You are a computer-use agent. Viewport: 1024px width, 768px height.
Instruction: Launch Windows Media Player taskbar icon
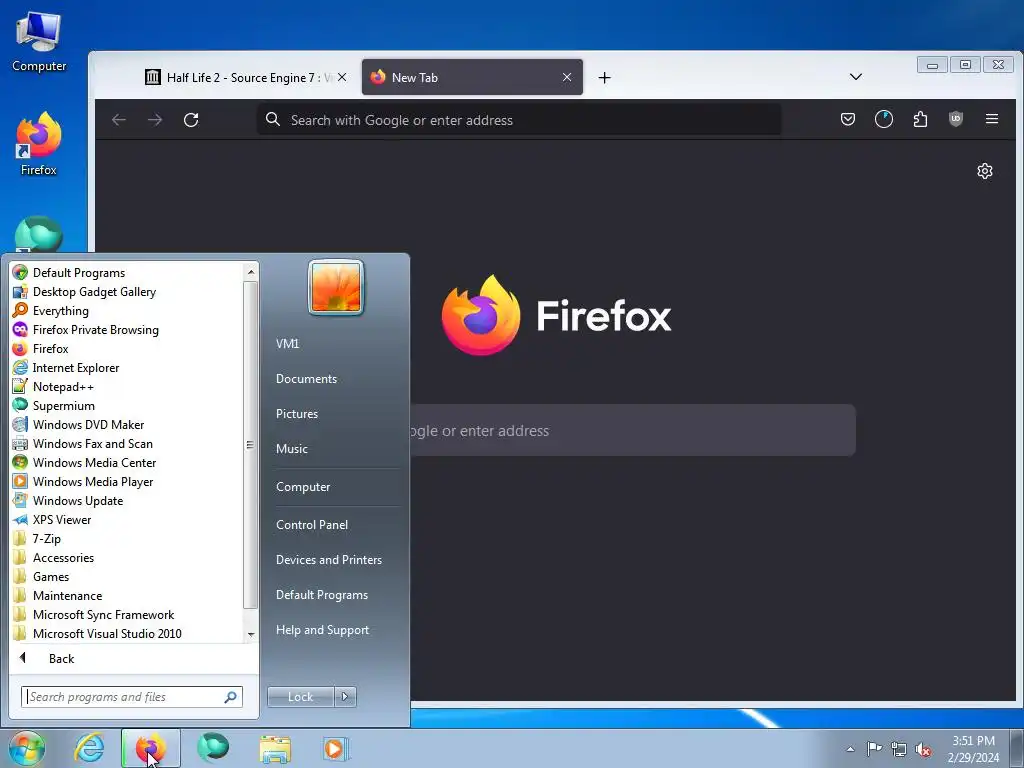(337, 748)
